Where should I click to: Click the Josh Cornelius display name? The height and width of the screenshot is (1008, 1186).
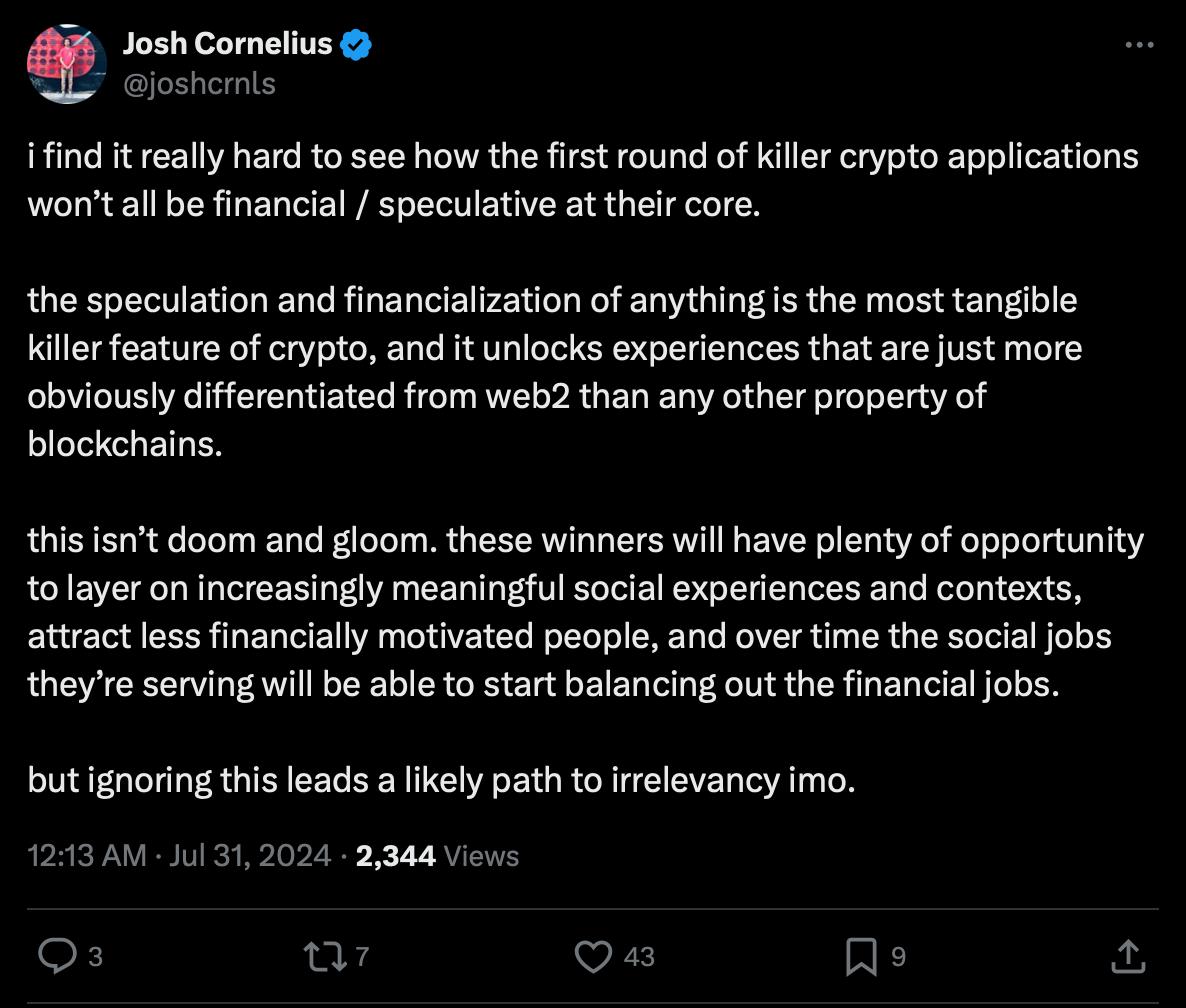tap(227, 44)
